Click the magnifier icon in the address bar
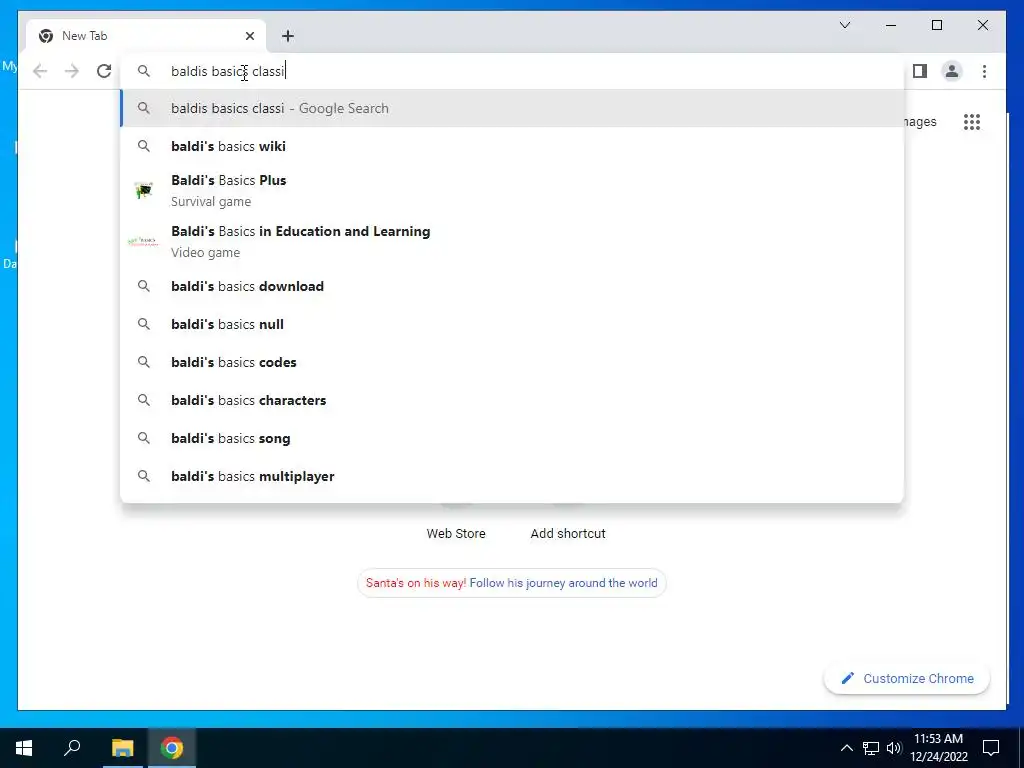The image size is (1024, 768). click(x=144, y=71)
